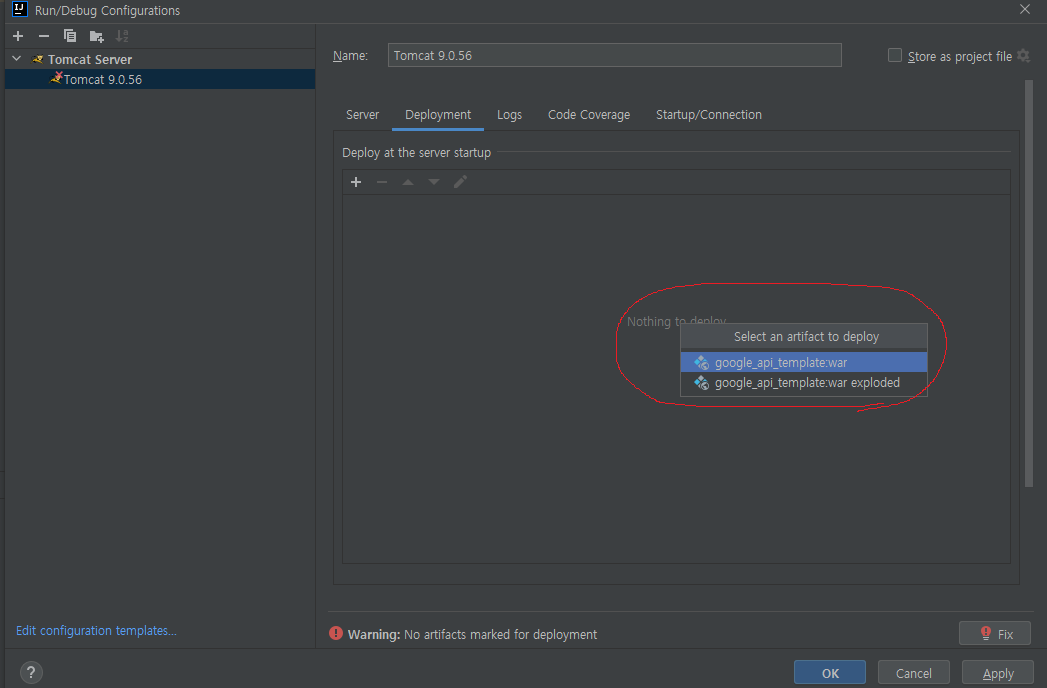Click the 'Deploy at the server startup' label
Screen dimensions: 1047x688
pos(417,153)
